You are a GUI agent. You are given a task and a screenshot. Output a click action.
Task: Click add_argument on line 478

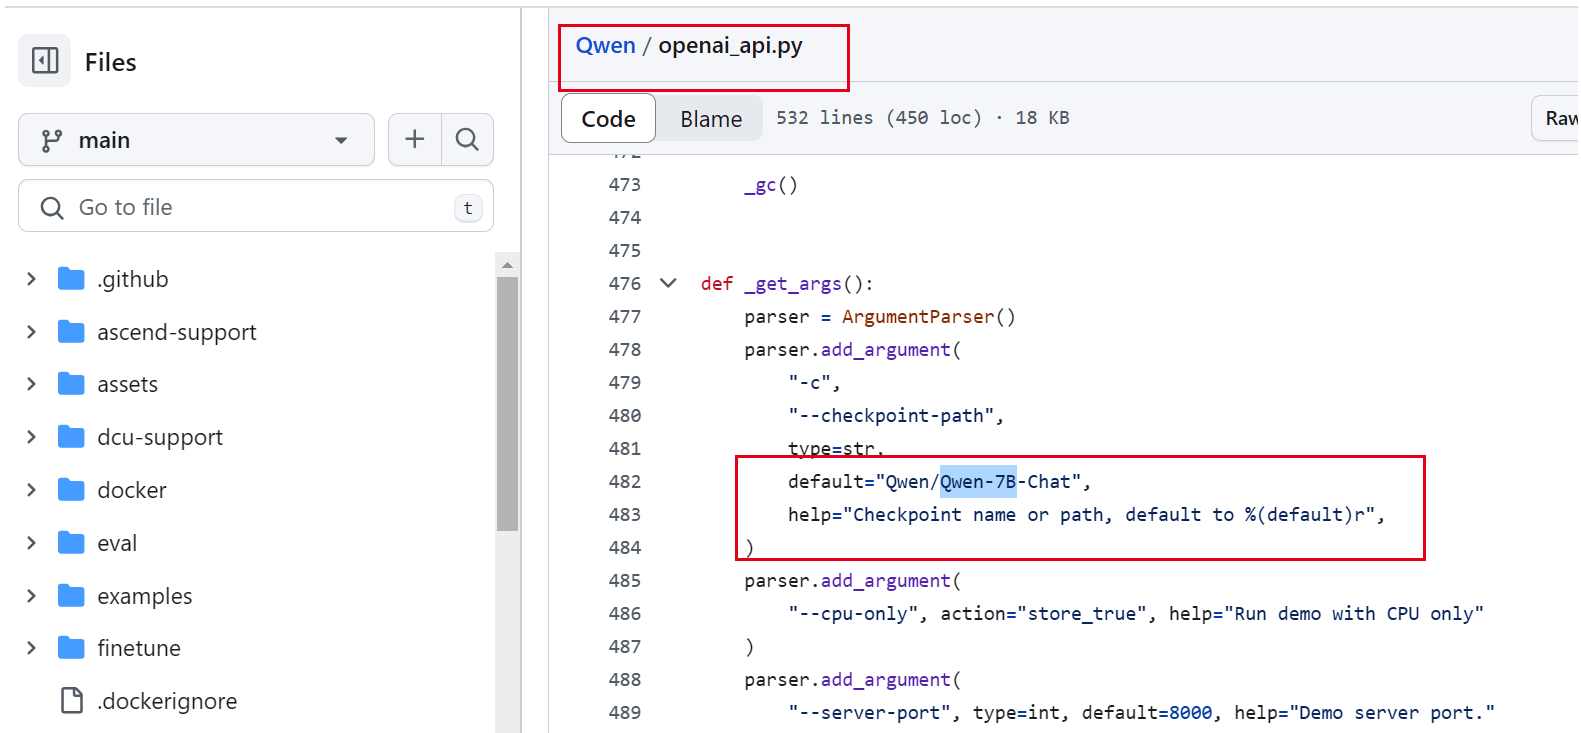click(x=886, y=350)
